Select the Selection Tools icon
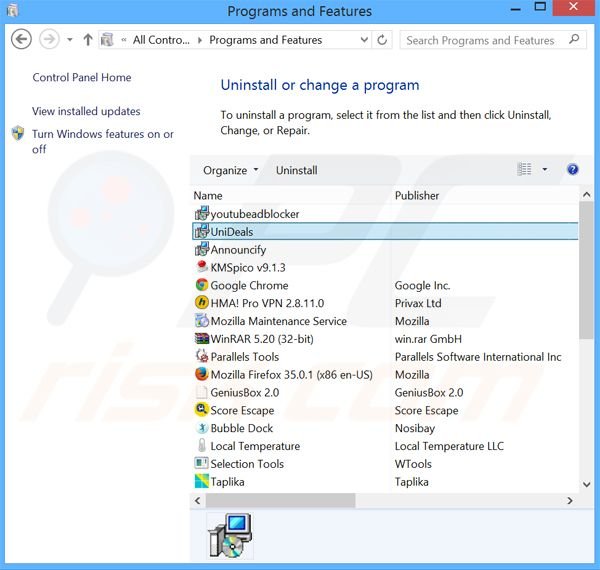Screen dimensions: 600x570 [x=202, y=463]
